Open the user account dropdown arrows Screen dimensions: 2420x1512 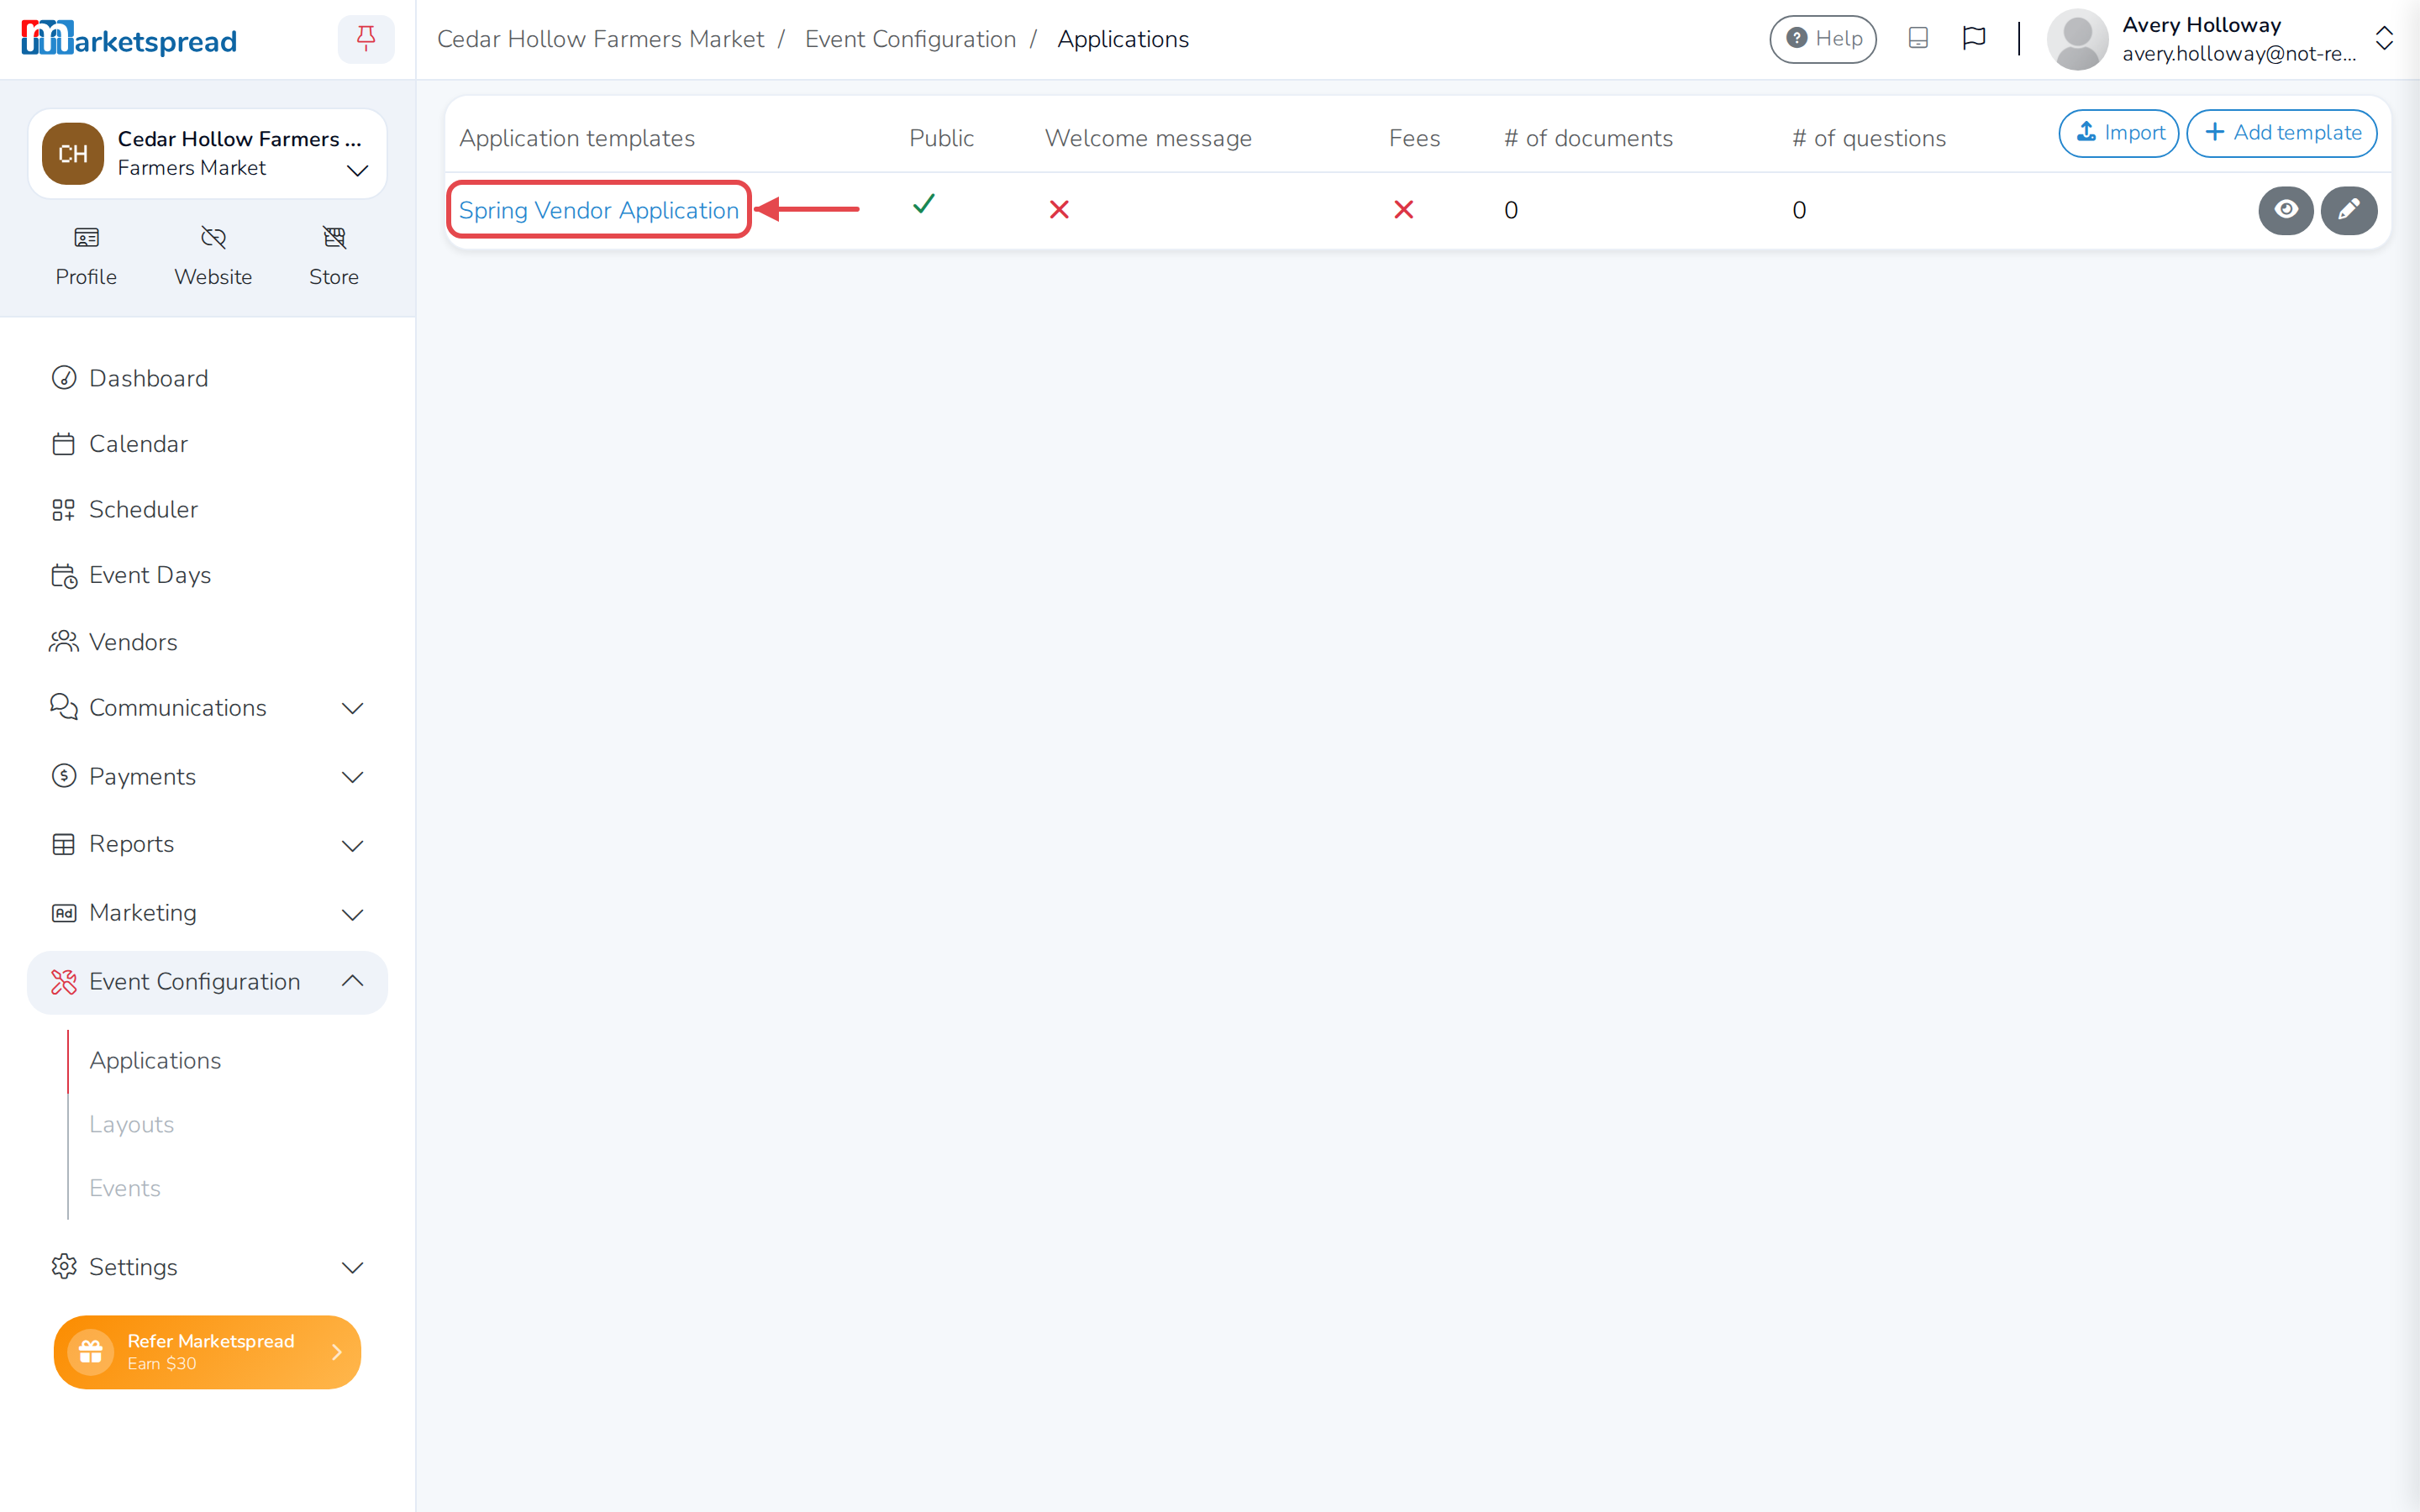pos(2384,39)
